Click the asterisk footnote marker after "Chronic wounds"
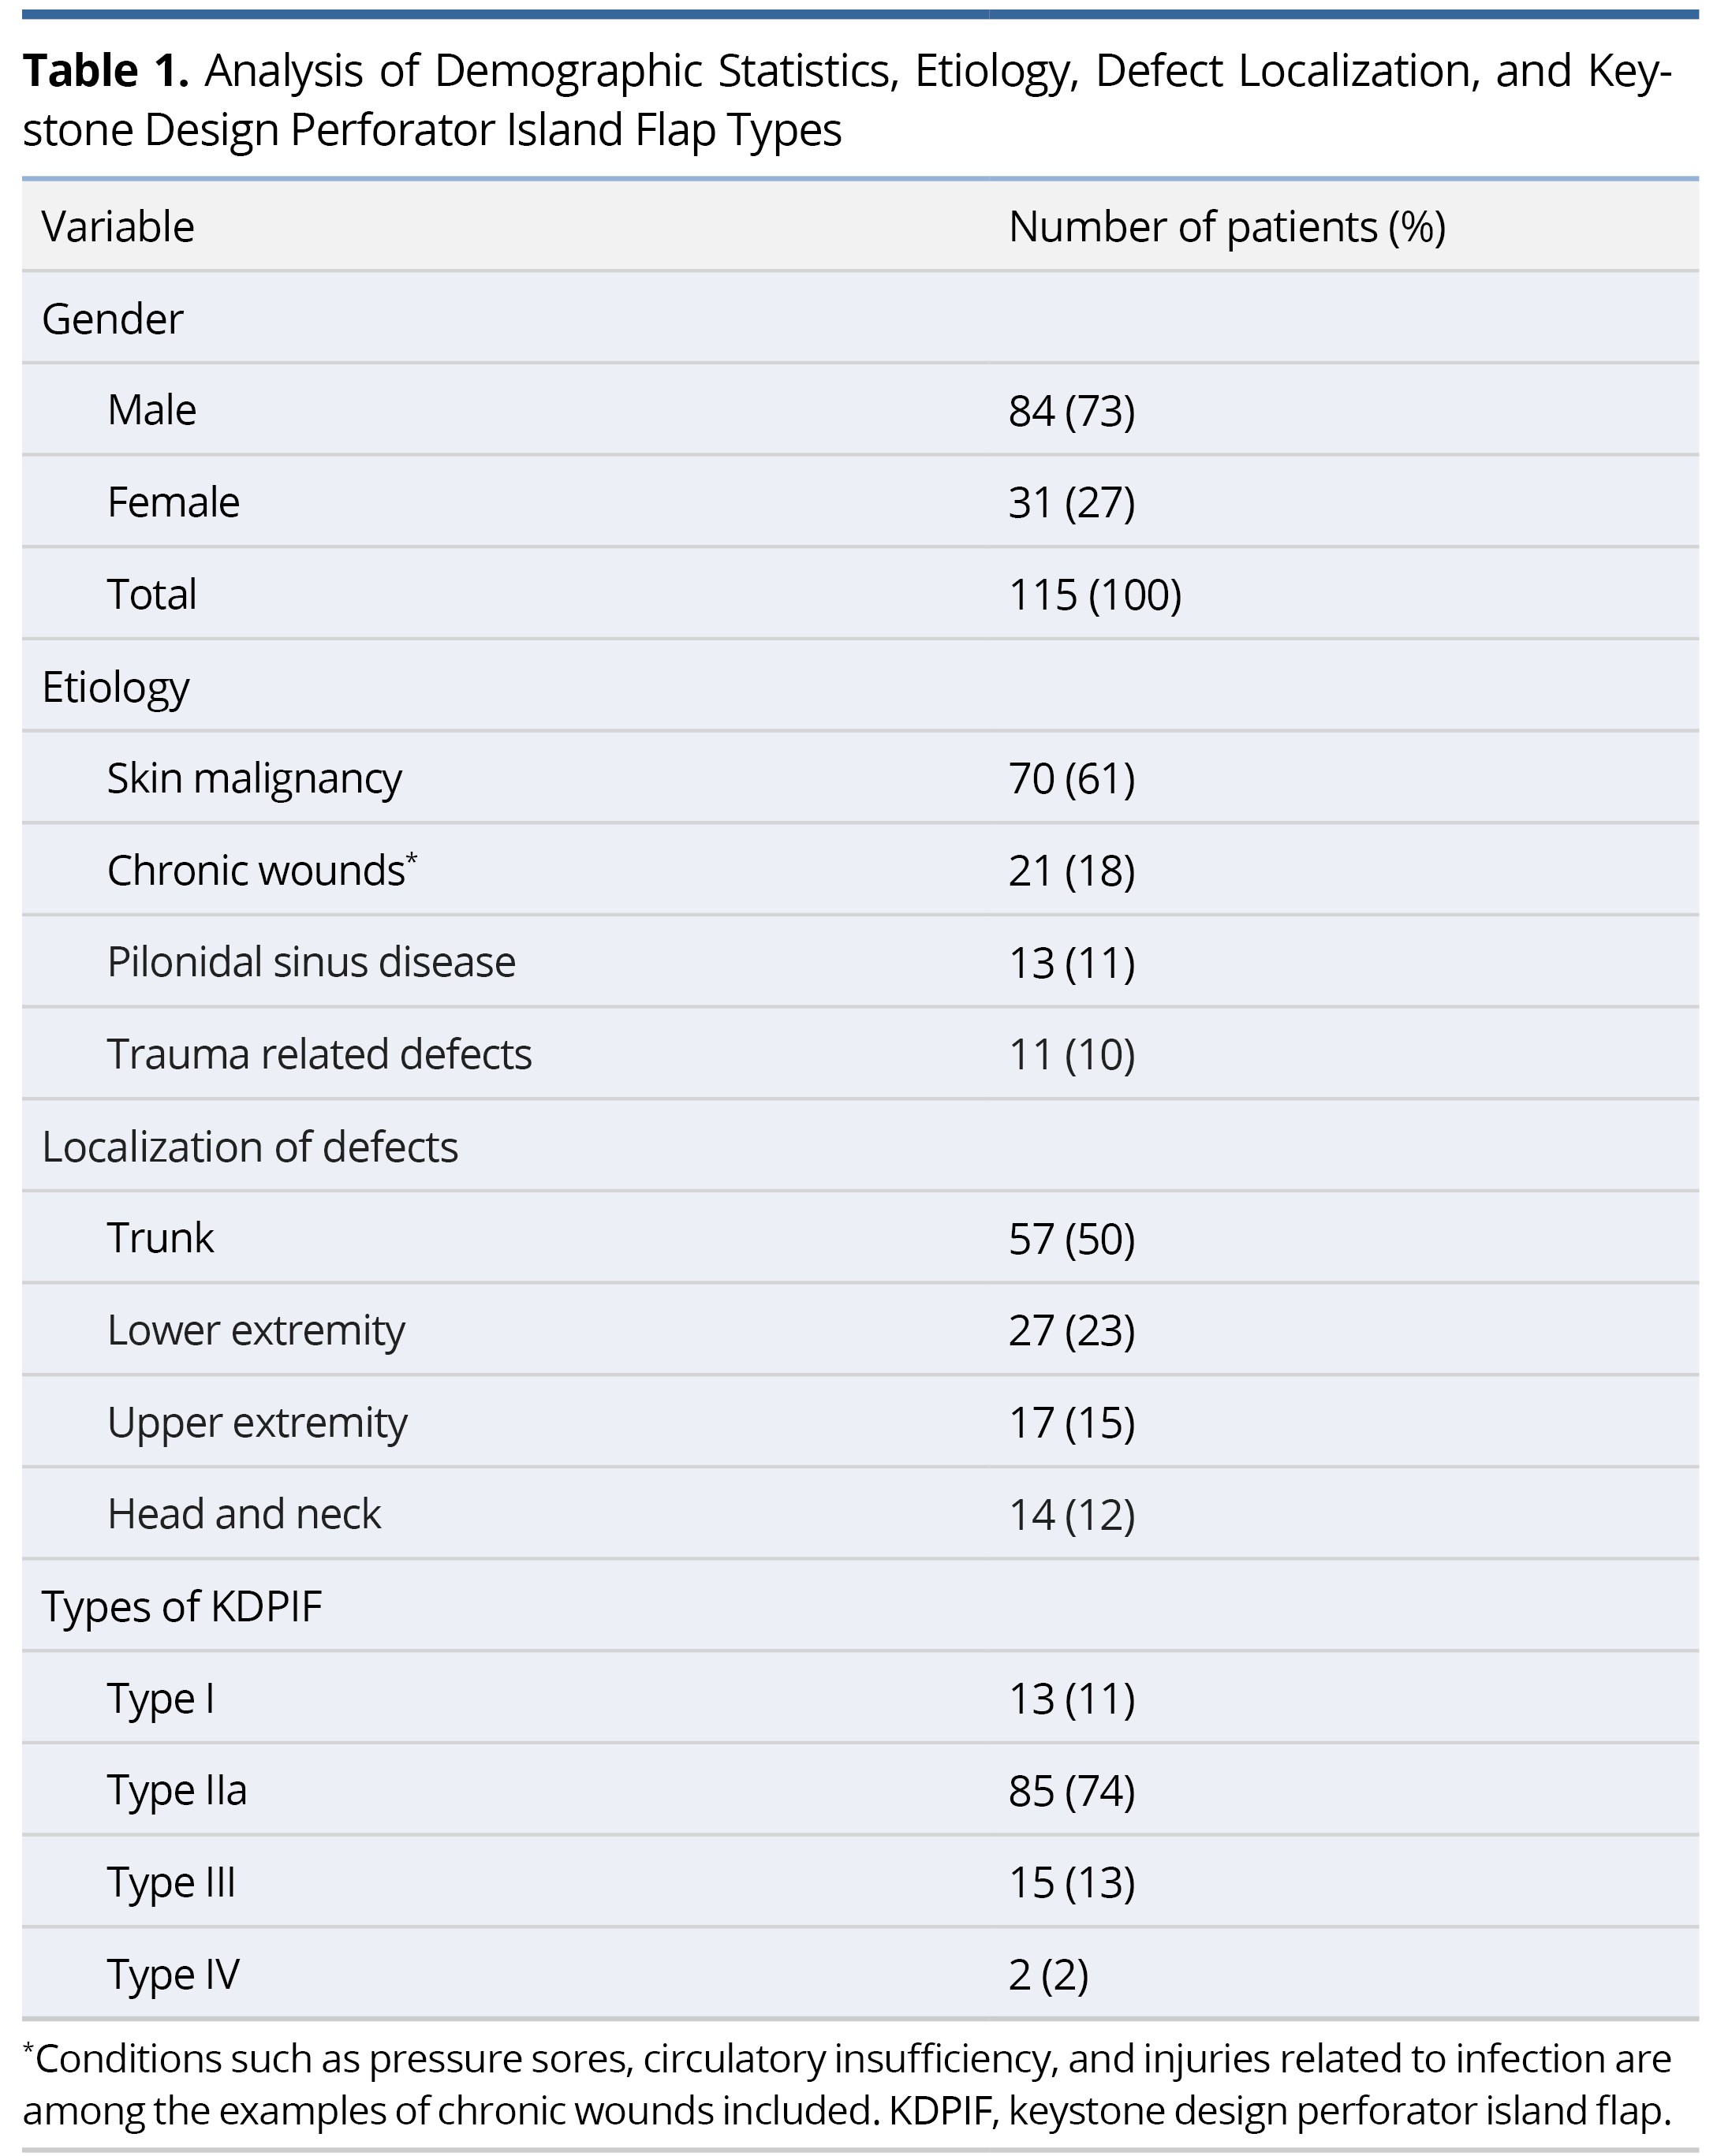The width and height of the screenshot is (1717, 2156). [x=411, y=859]
